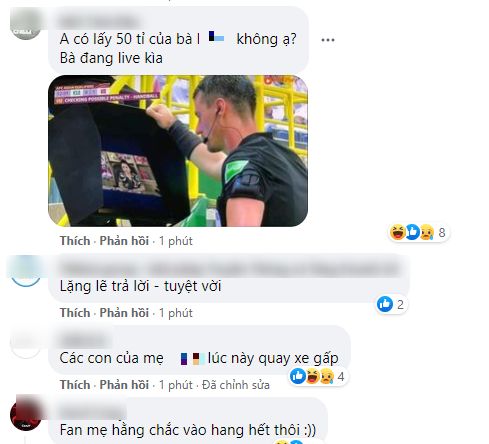Like the 'Lặng lẽ trả lời' comment via Thích

coord(75,313)
